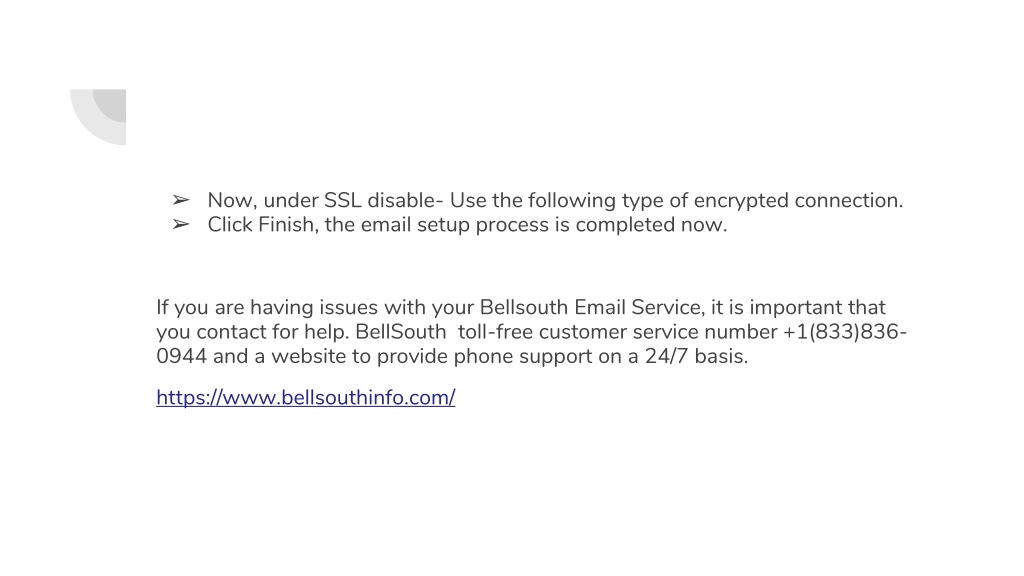Viewport: 1024px width, 576px height.
Task: Click the phrase 'encrypted connection'
Action: click(x=797, y=200)
